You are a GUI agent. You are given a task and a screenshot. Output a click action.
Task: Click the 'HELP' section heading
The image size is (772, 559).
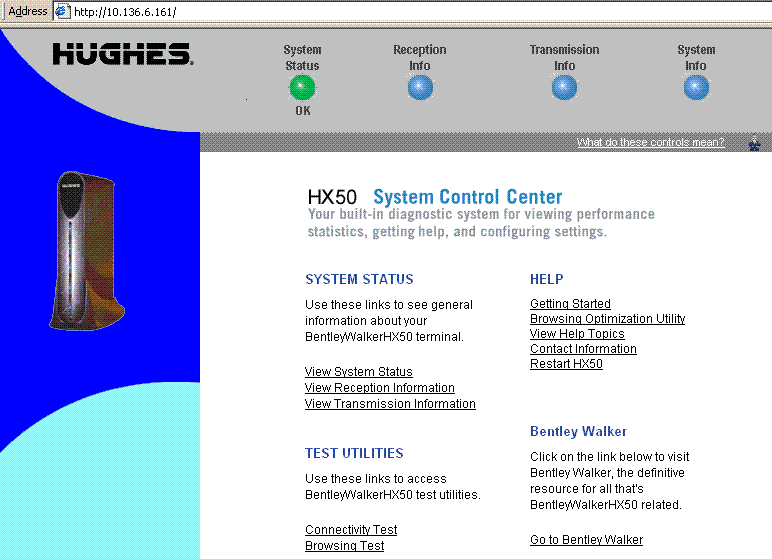coord(547,279)
